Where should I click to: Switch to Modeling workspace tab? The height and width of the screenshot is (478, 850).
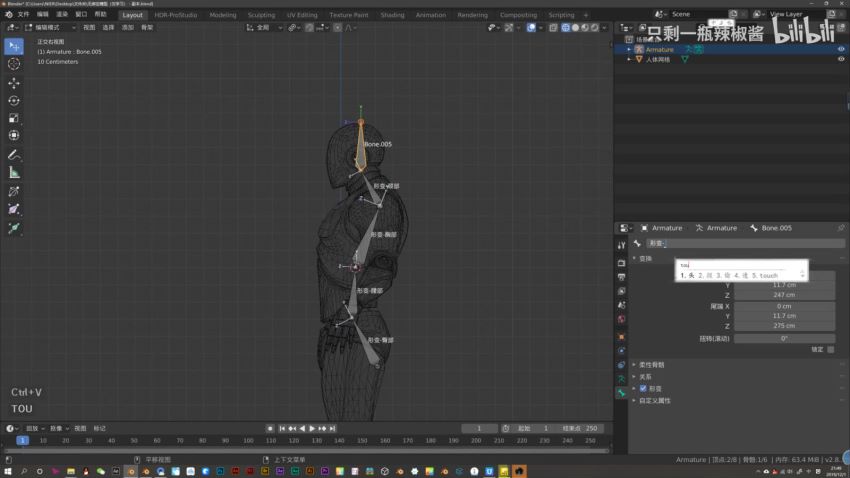223,15
